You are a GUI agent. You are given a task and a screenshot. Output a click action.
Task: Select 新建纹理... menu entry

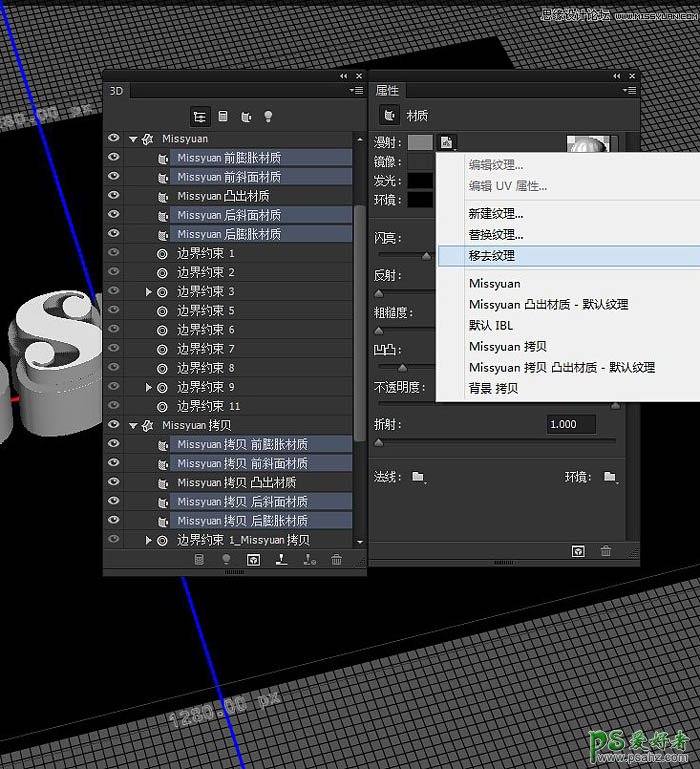click(x=496, y=214)
